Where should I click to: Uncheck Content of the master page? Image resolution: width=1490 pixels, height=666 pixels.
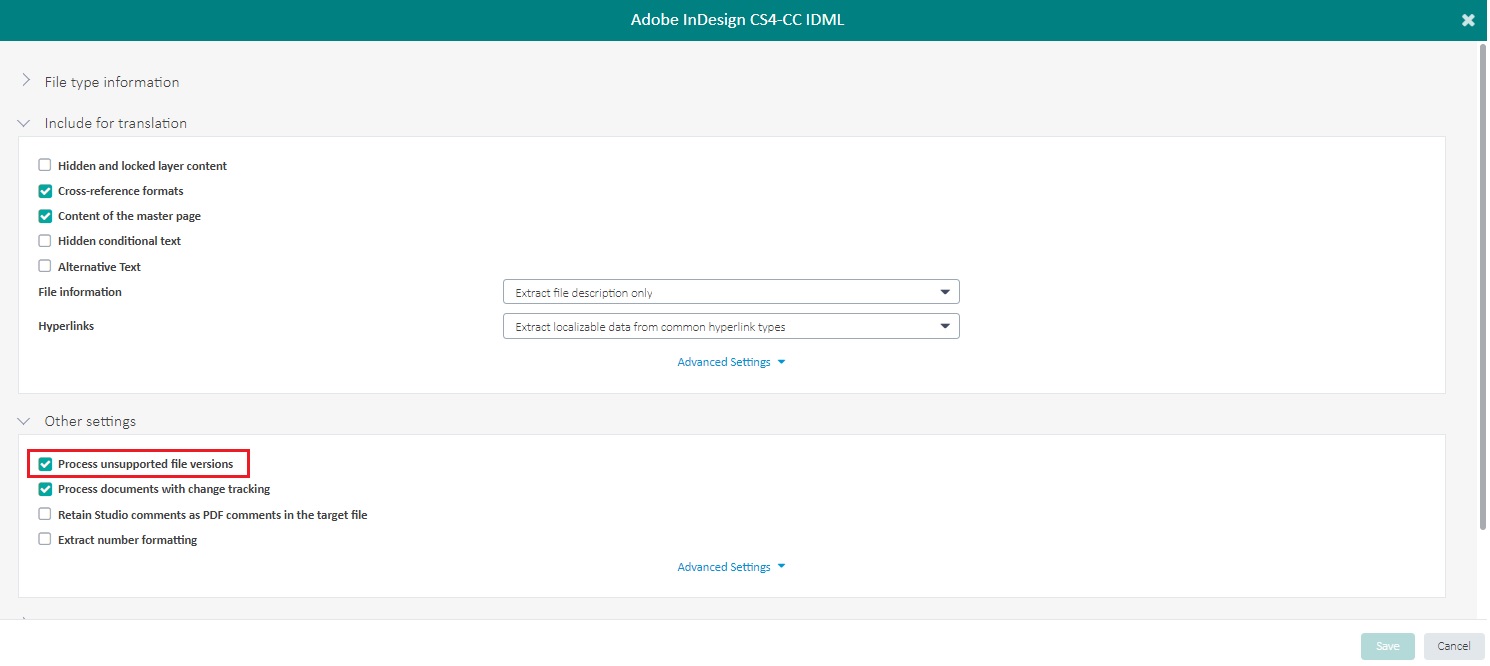pyautogui.click(x=45, y=215)
